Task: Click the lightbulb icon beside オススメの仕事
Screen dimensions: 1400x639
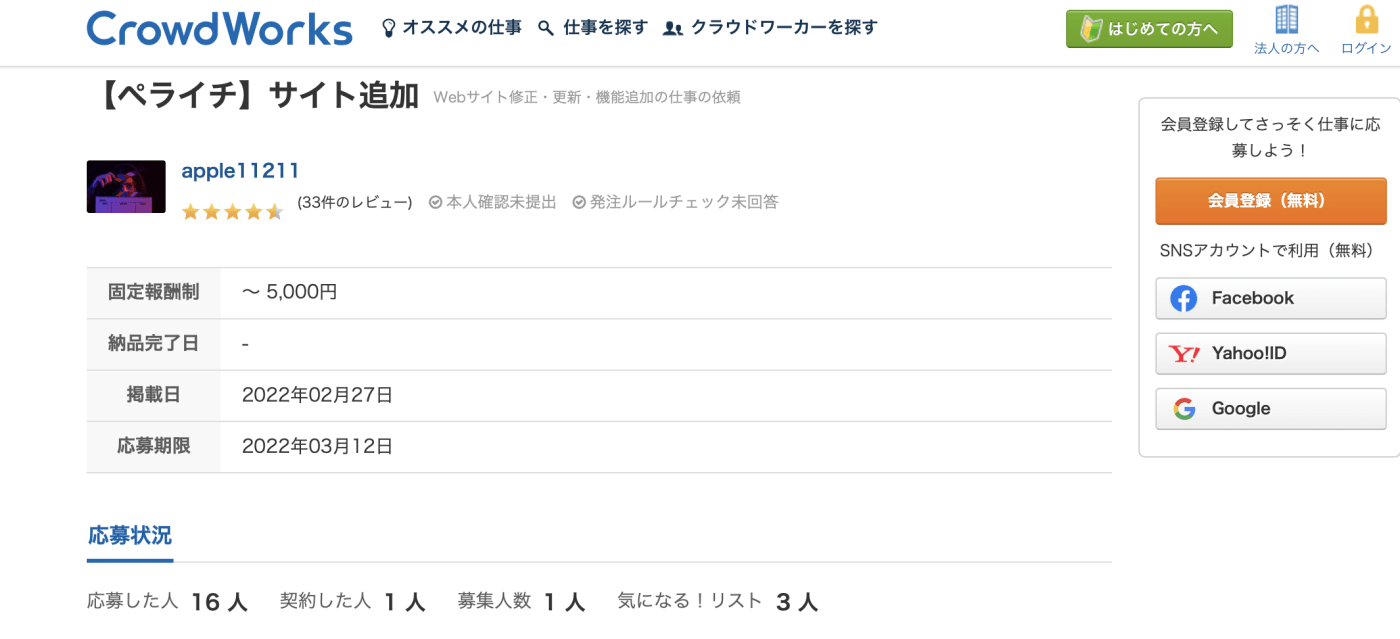Action: 390,28
